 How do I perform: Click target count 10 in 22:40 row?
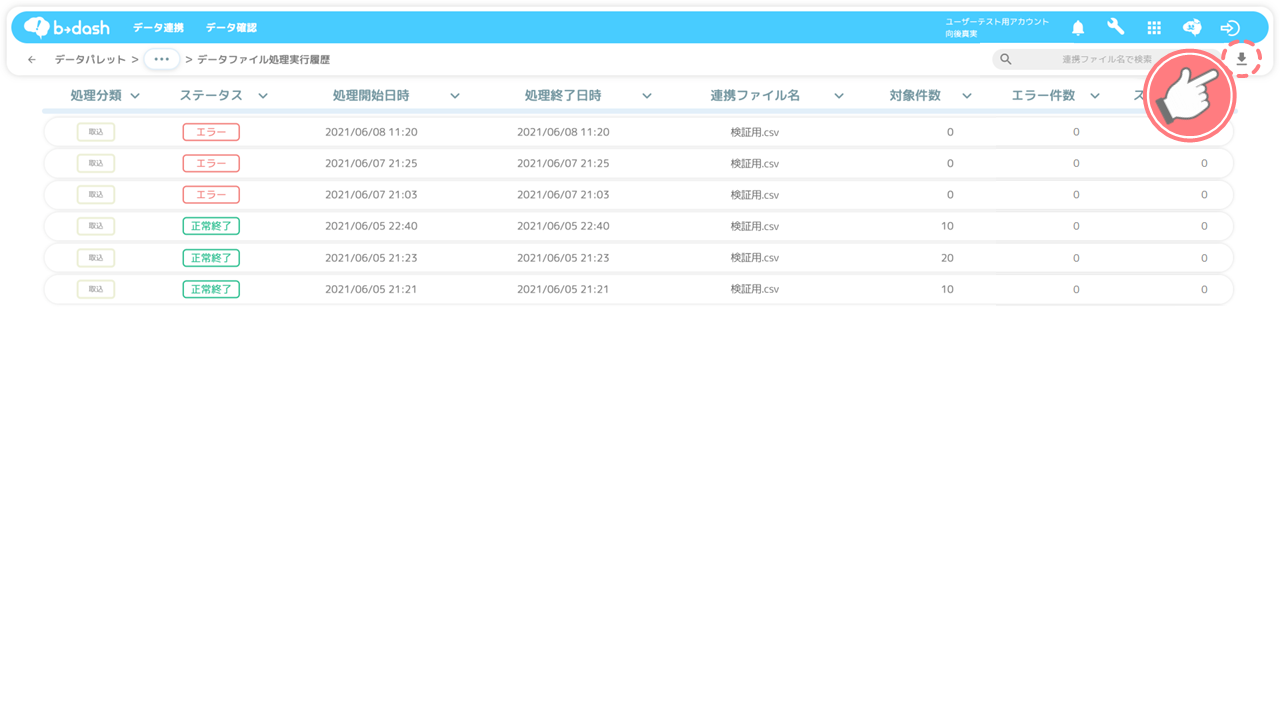click(947, 226)
